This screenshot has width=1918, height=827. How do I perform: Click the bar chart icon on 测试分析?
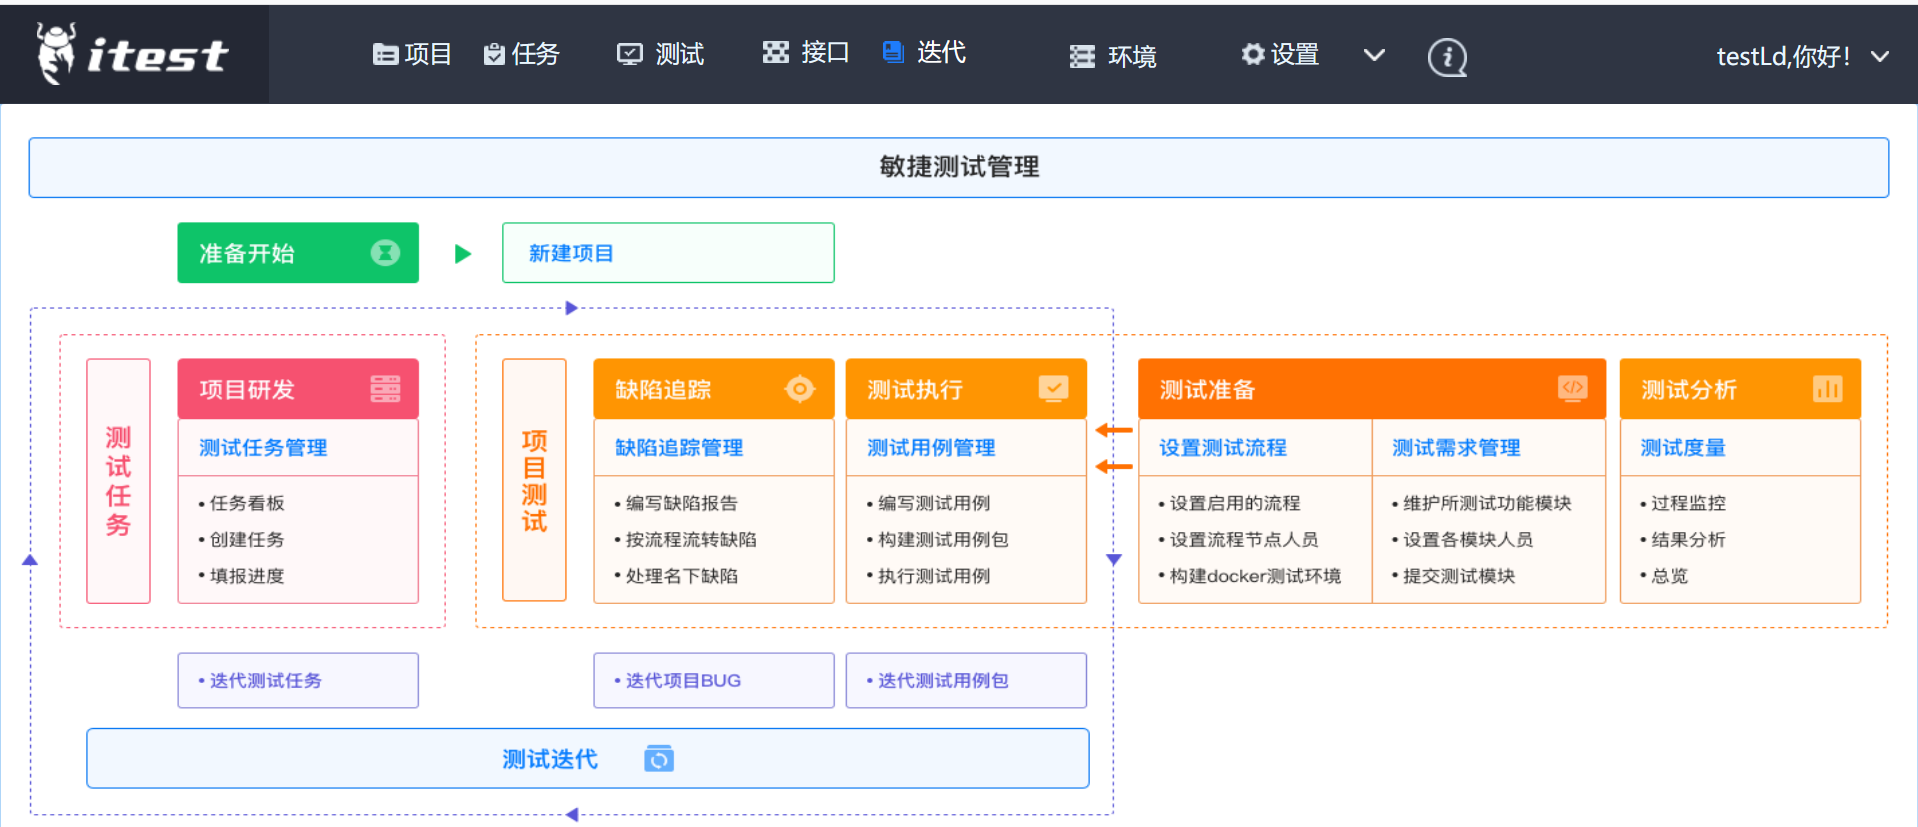[x=1827, y=389]
